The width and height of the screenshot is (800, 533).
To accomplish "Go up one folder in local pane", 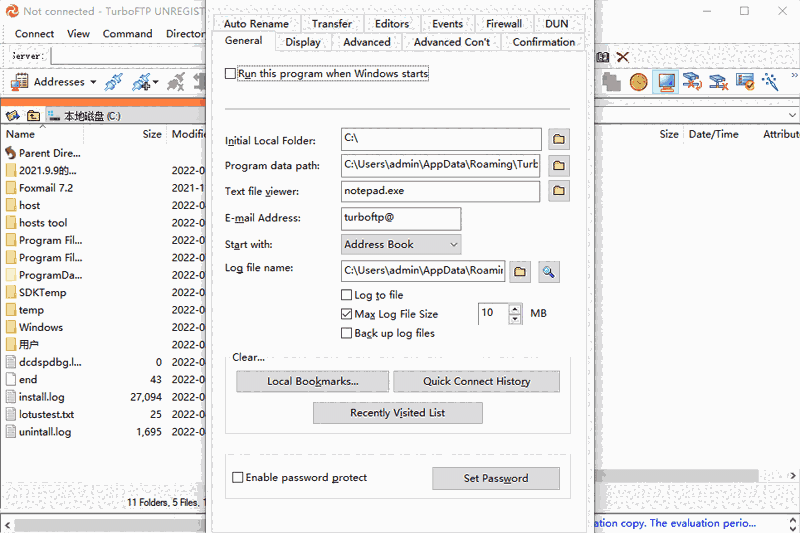I will [x=33, y=116].
